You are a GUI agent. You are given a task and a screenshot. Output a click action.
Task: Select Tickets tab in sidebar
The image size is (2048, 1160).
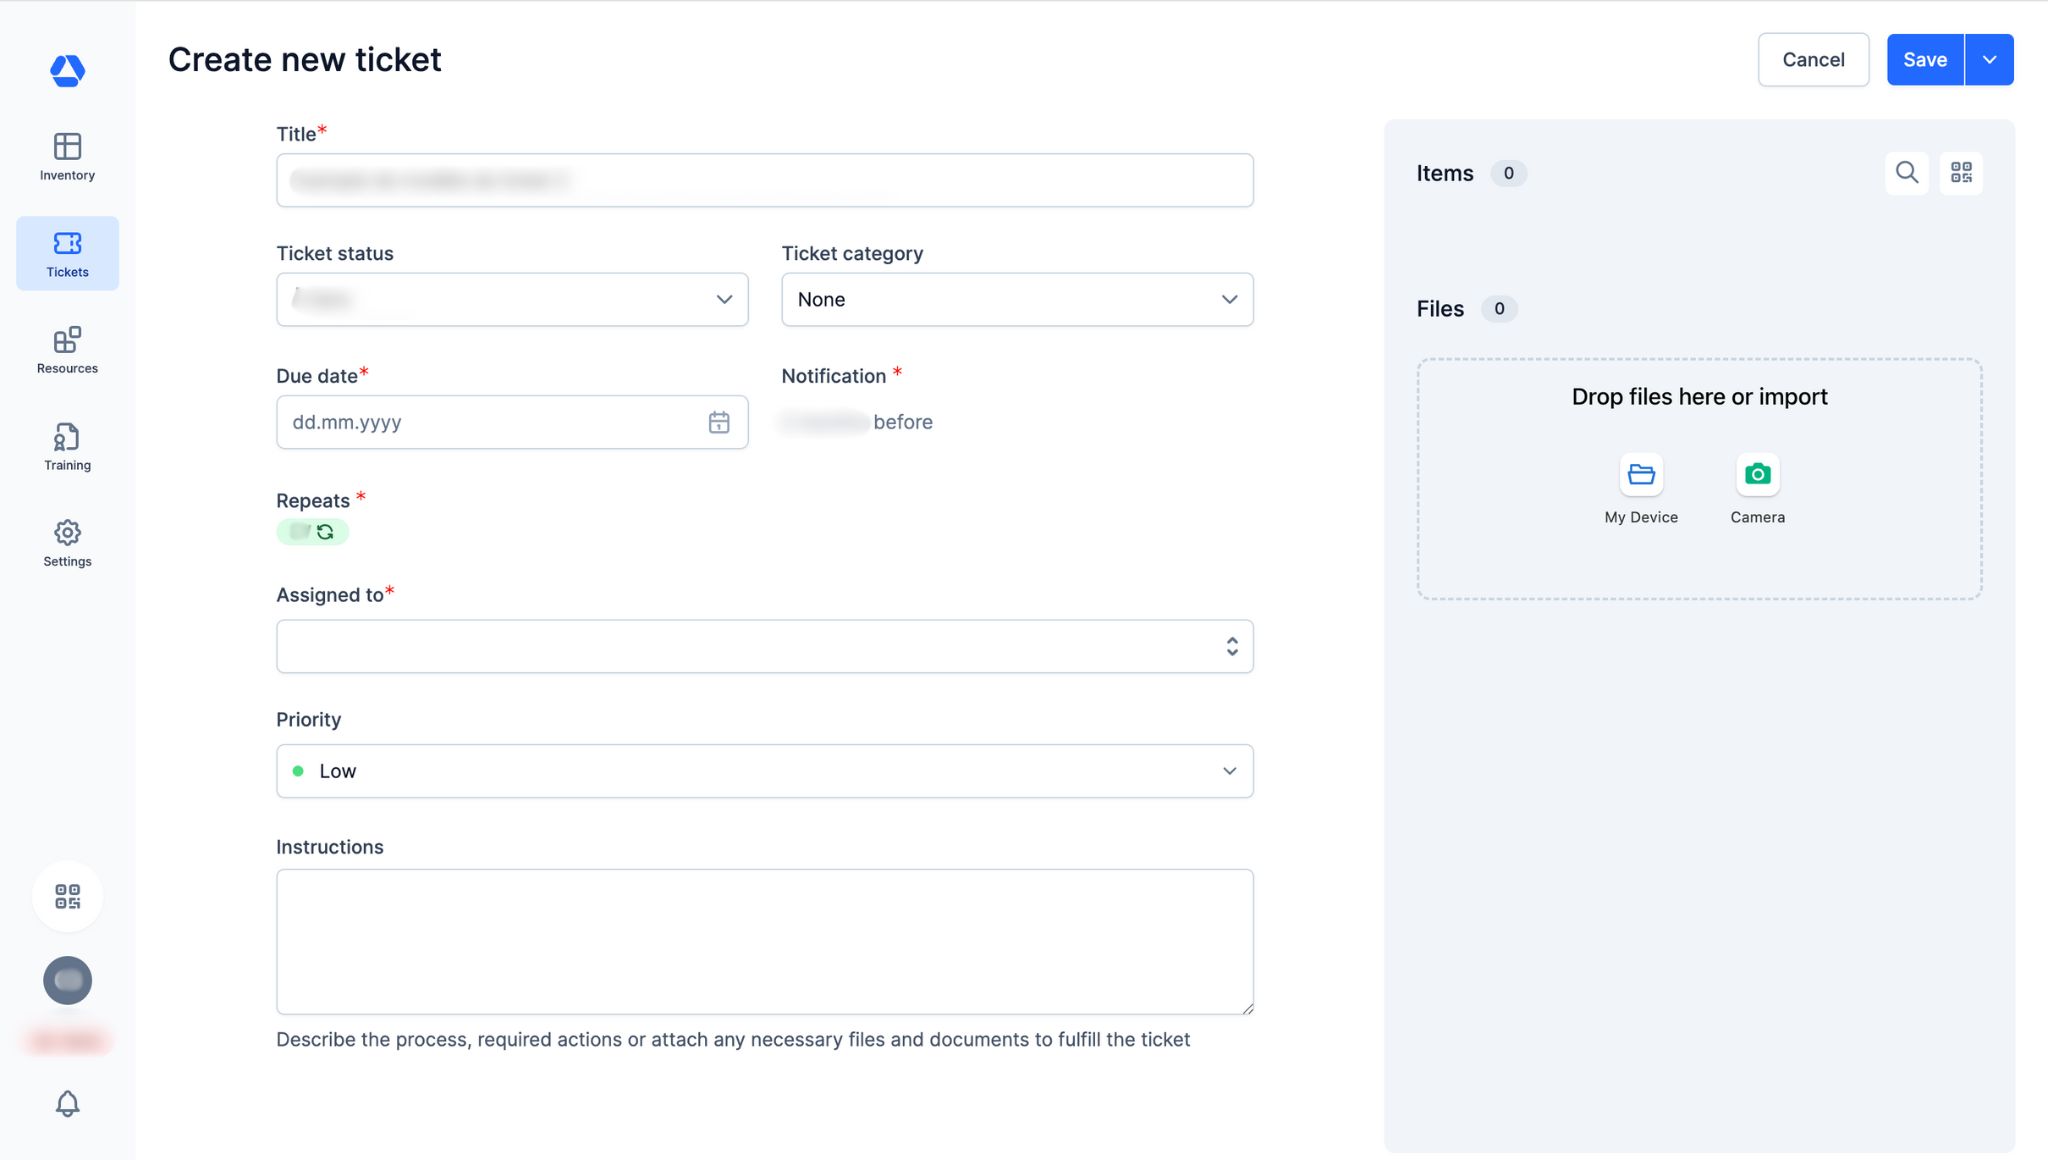(x=67, y=253)
